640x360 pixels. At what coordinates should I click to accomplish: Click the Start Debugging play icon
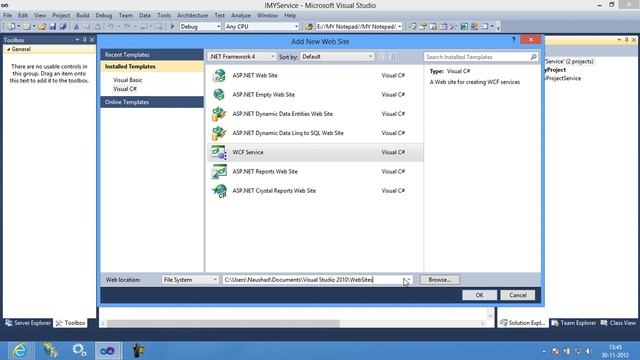pos(172,27)
